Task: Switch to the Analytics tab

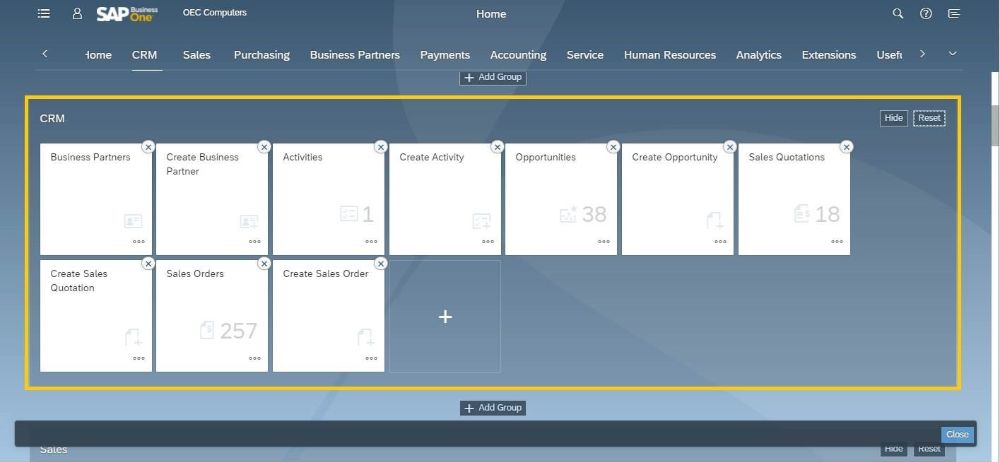Action: pyautogui.click(x=758, y=55)
